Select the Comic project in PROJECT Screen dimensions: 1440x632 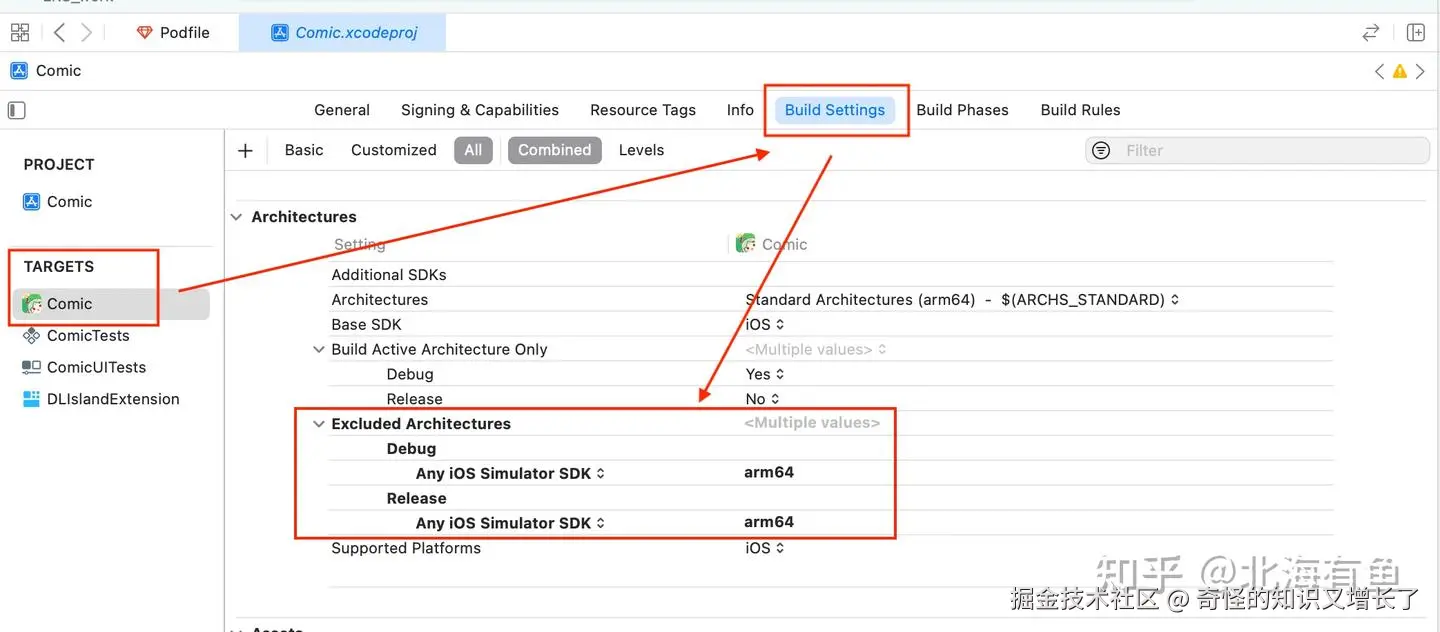[69, 202]
